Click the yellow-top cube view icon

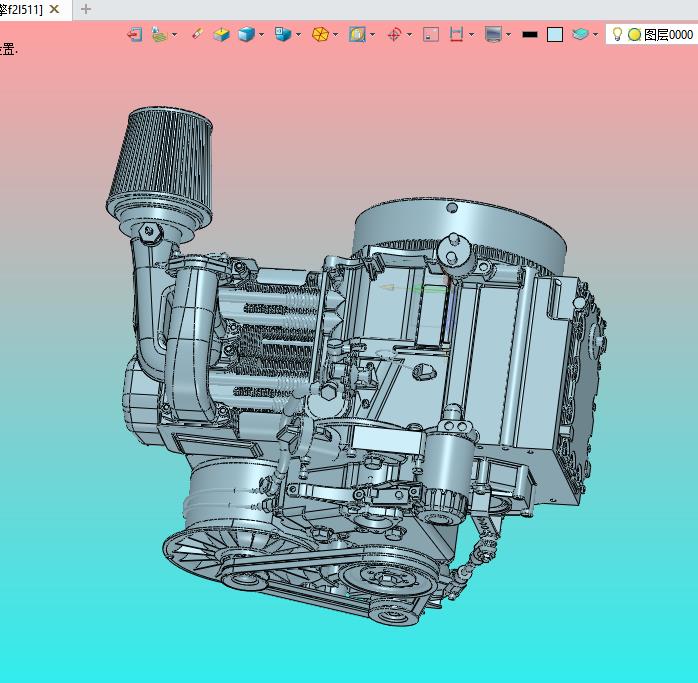(x=221, y=34)
